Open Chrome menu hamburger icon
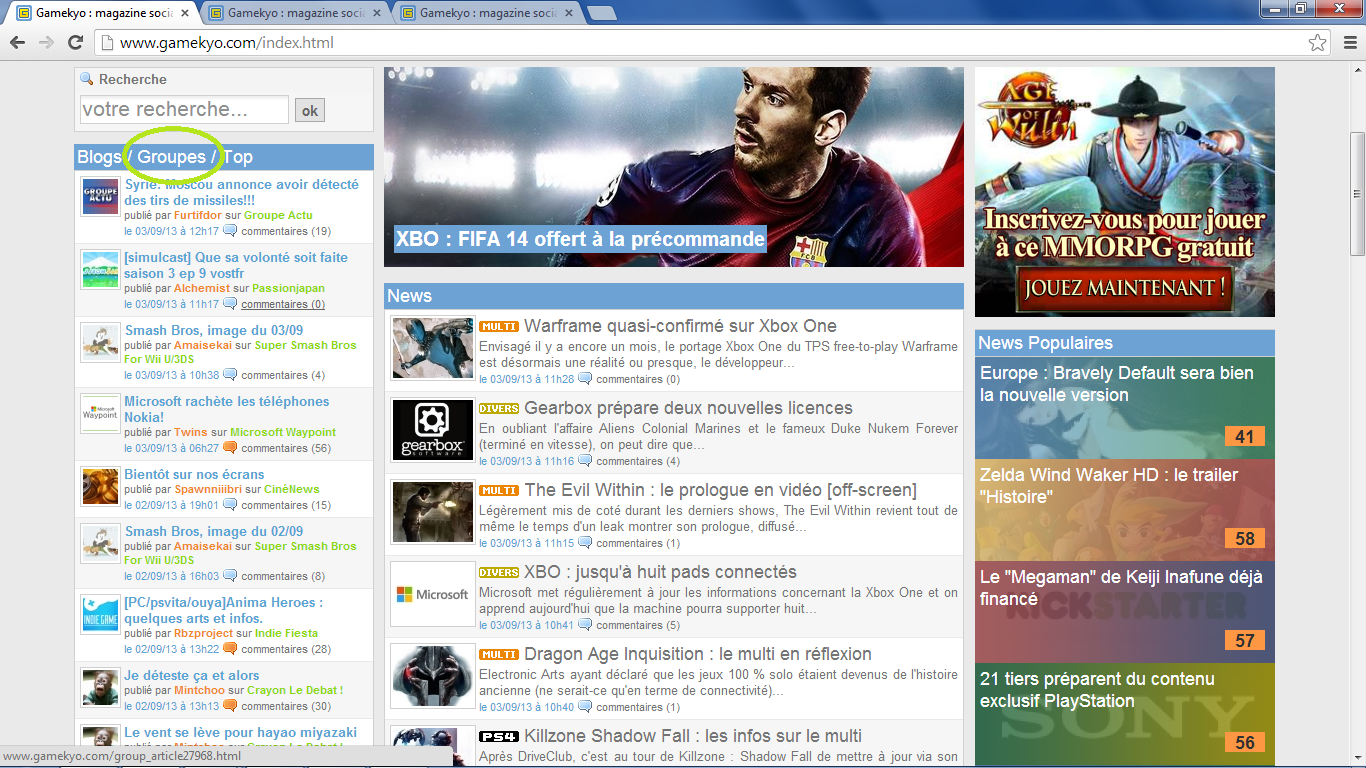The width and height of the screenshot is (1366, 768). pos(1349,43)
